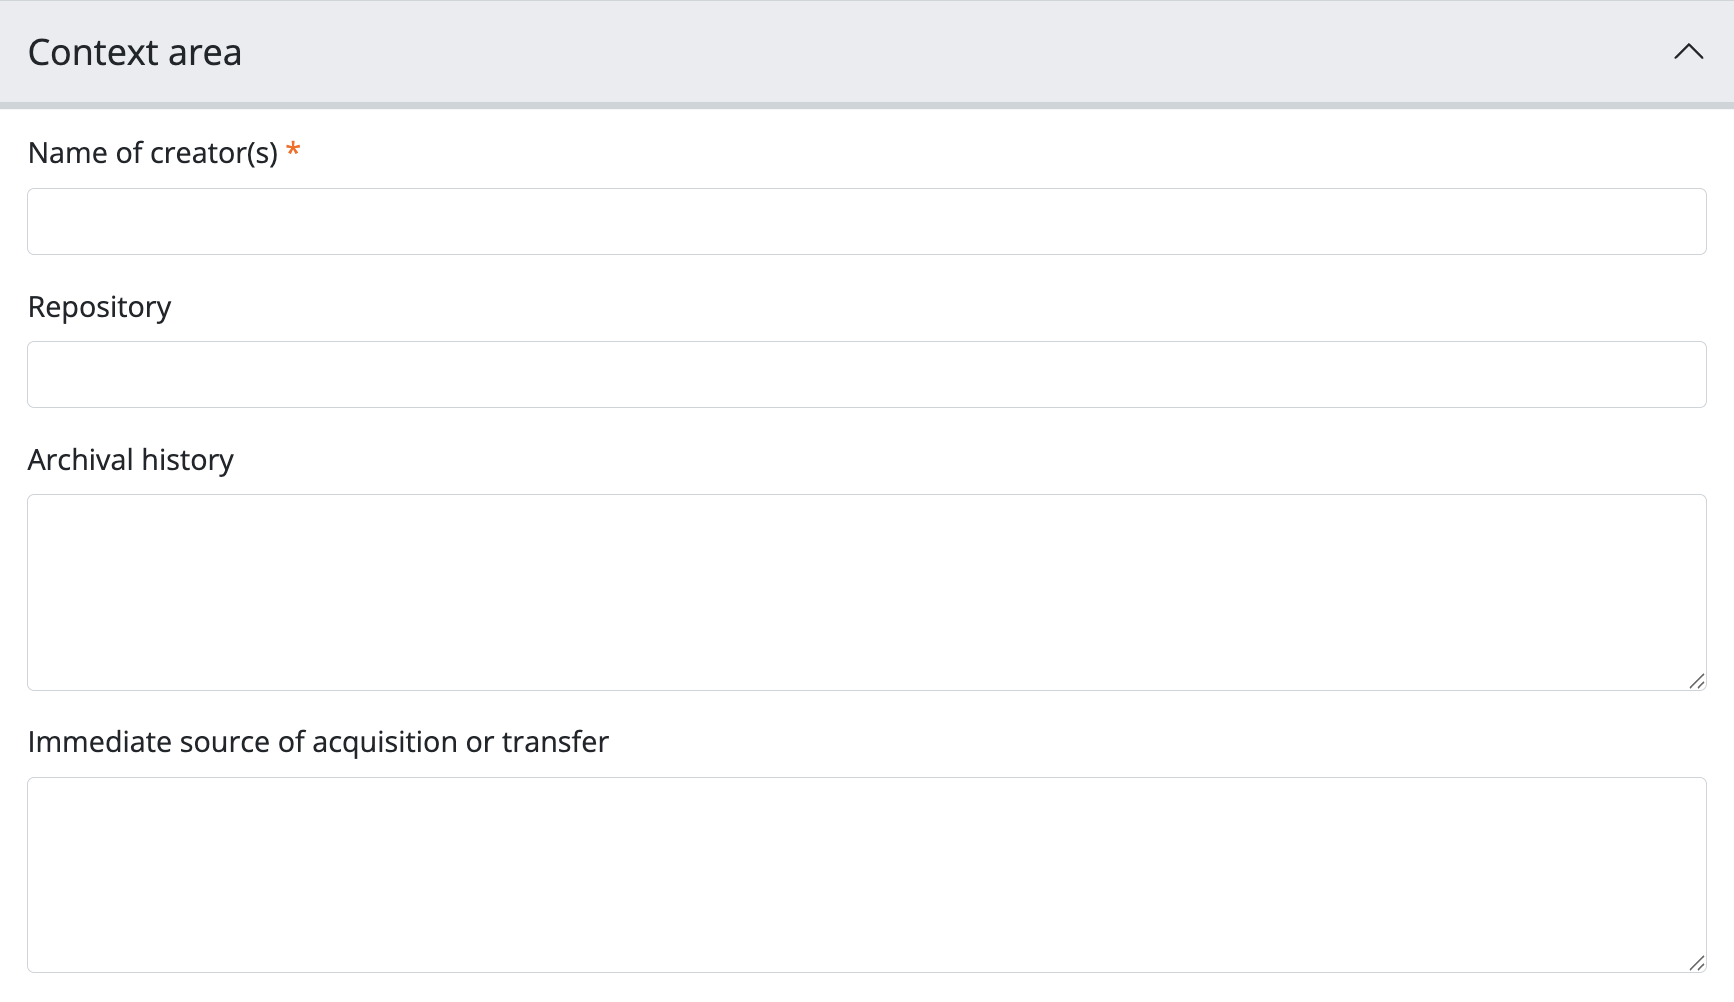The image size is (1734, 1002).
Task: Open the Repository autocomplete at its right end
Action: [x=1680, y=374]
